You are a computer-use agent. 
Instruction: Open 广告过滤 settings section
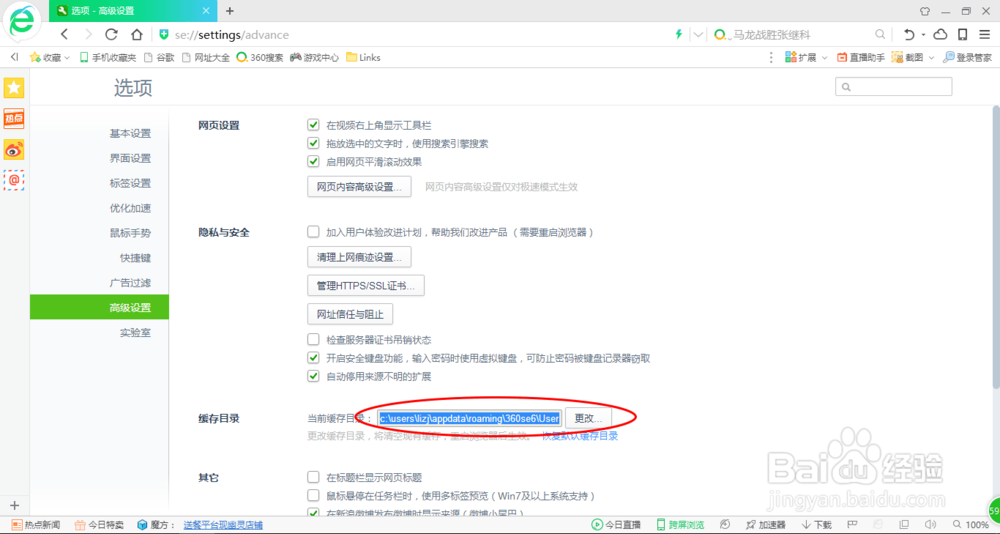point(130,283)
